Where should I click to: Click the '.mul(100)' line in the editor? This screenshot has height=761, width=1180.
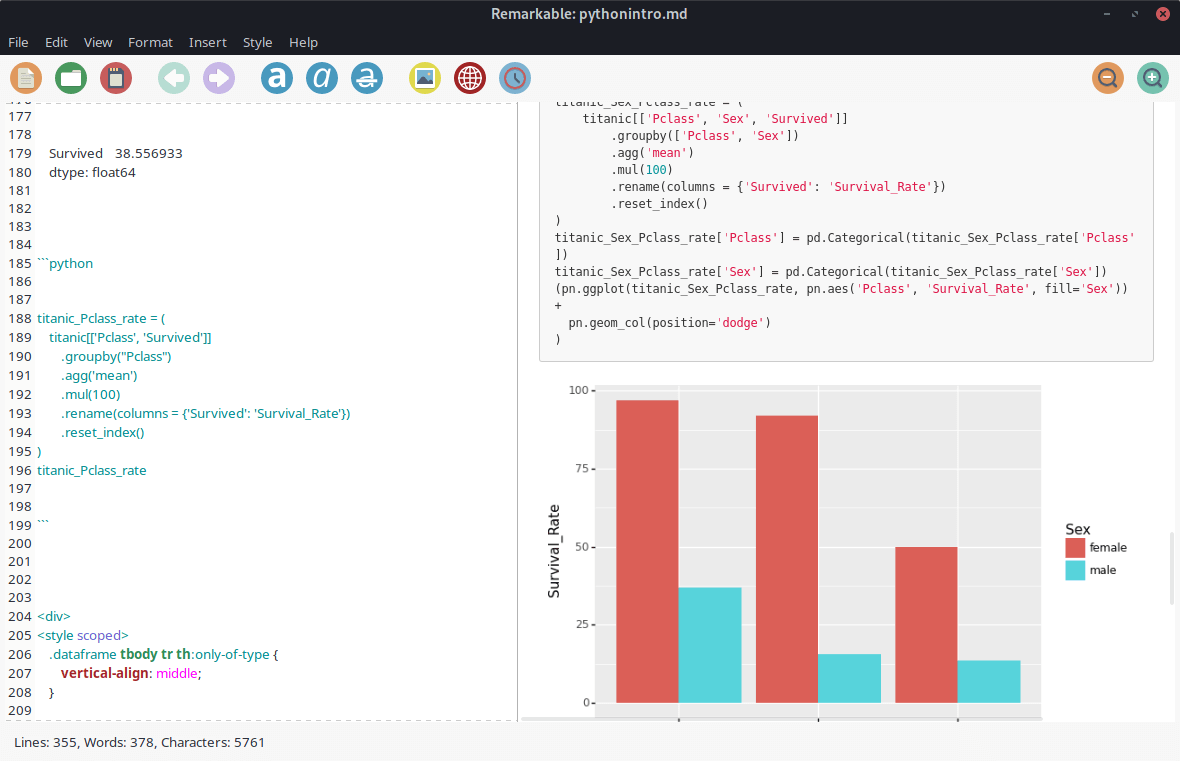coord(90,394)
